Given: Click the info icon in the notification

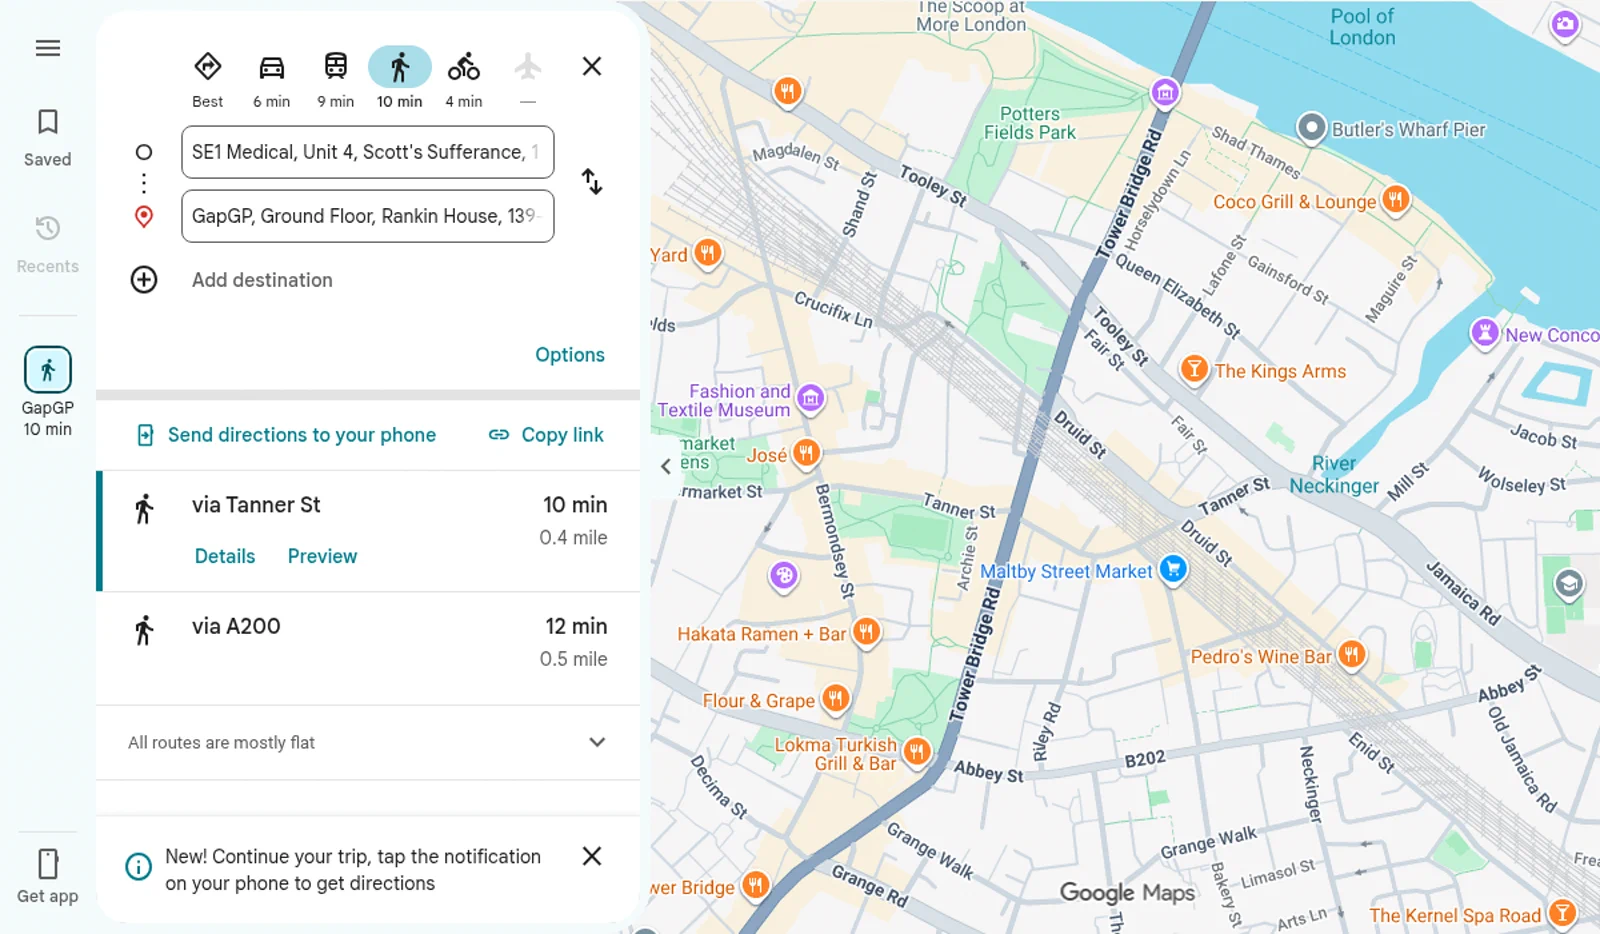Looking at the screenshot, I should (139, 866).
